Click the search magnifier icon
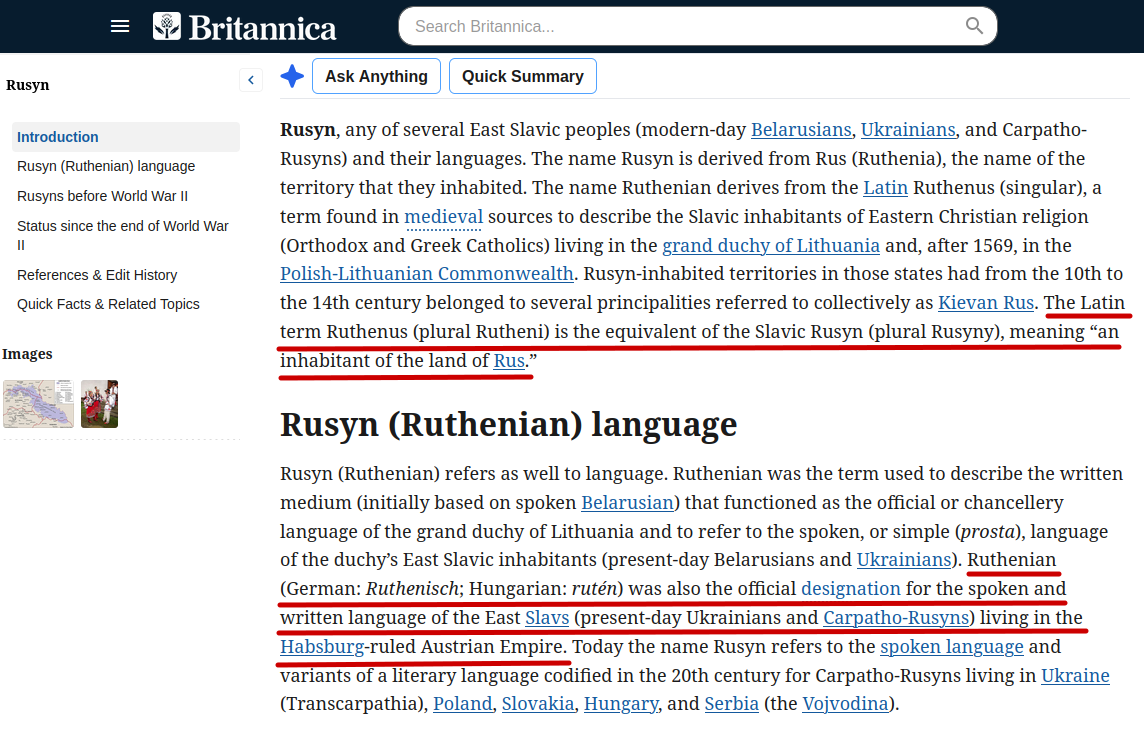This screenshot has height=734, width=1144. (974, 26)
